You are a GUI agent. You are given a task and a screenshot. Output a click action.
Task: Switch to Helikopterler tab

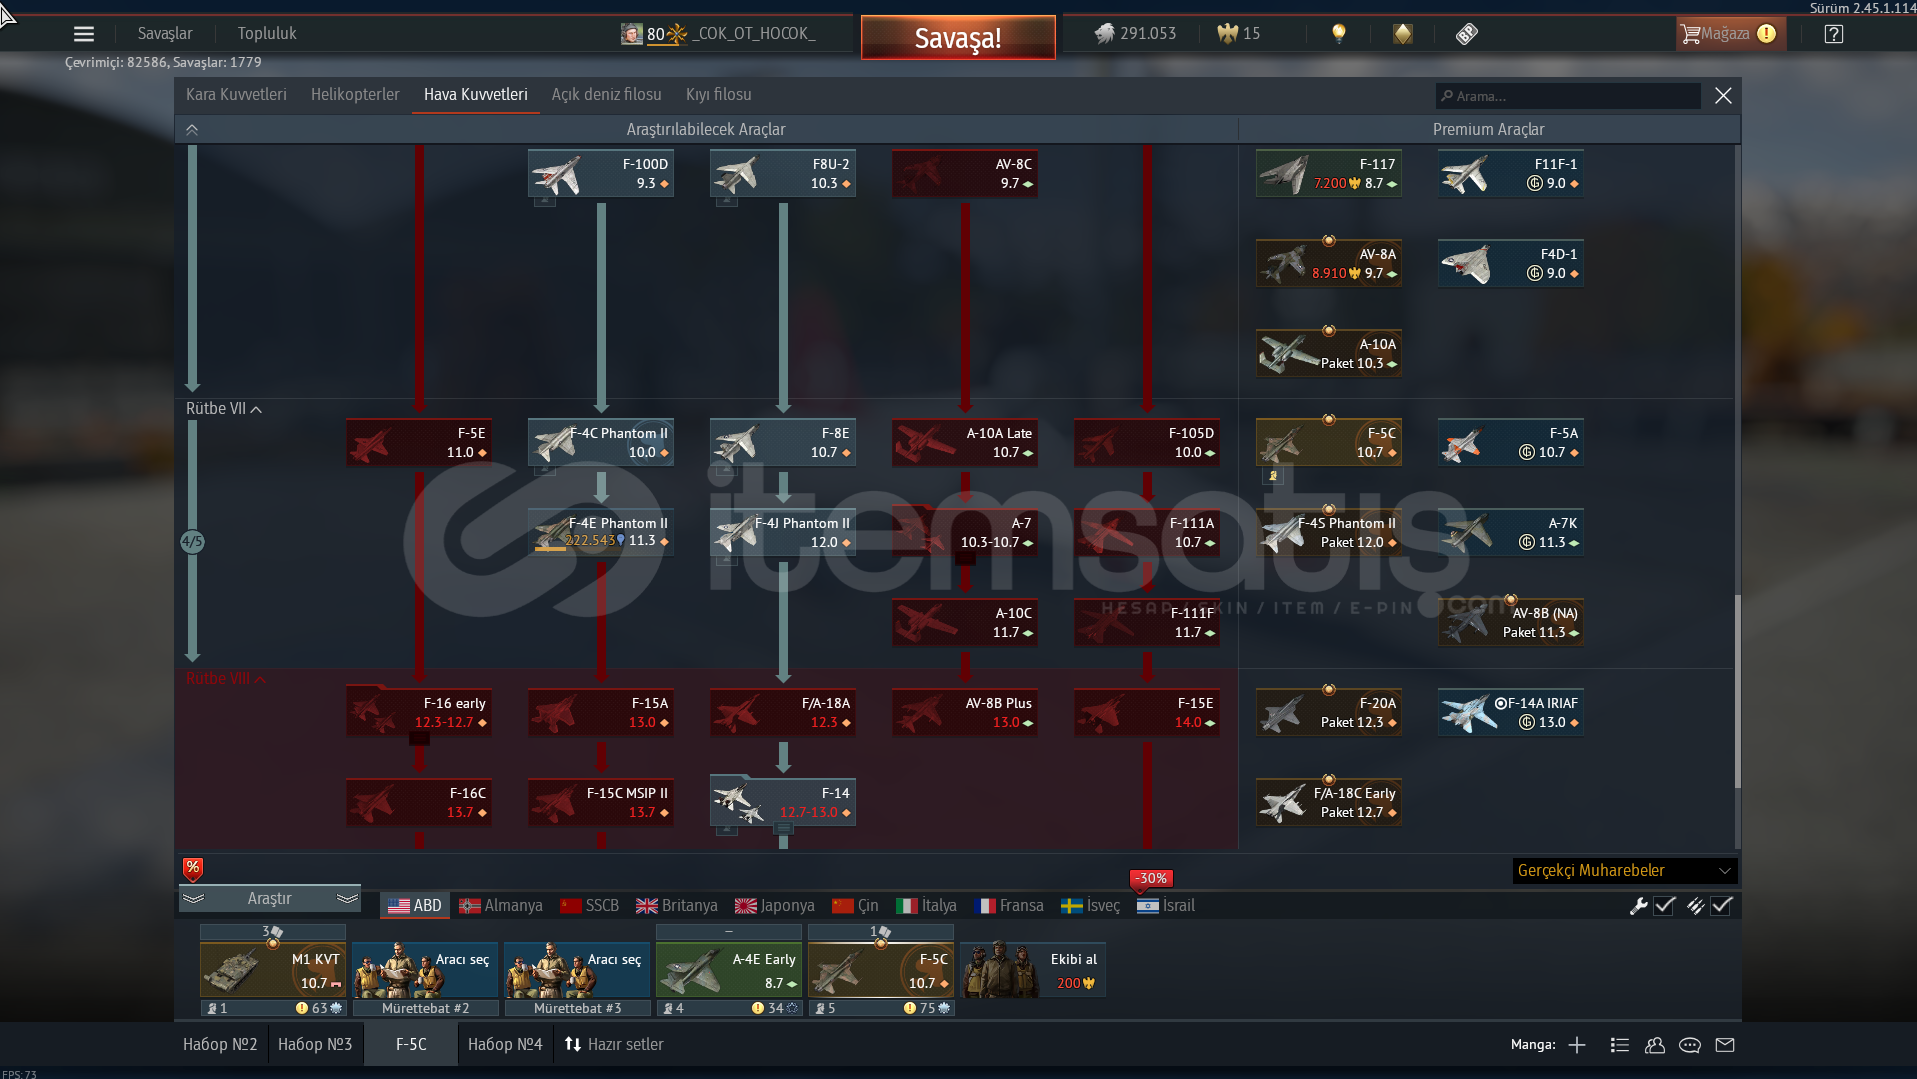click(x=355, y=95)
